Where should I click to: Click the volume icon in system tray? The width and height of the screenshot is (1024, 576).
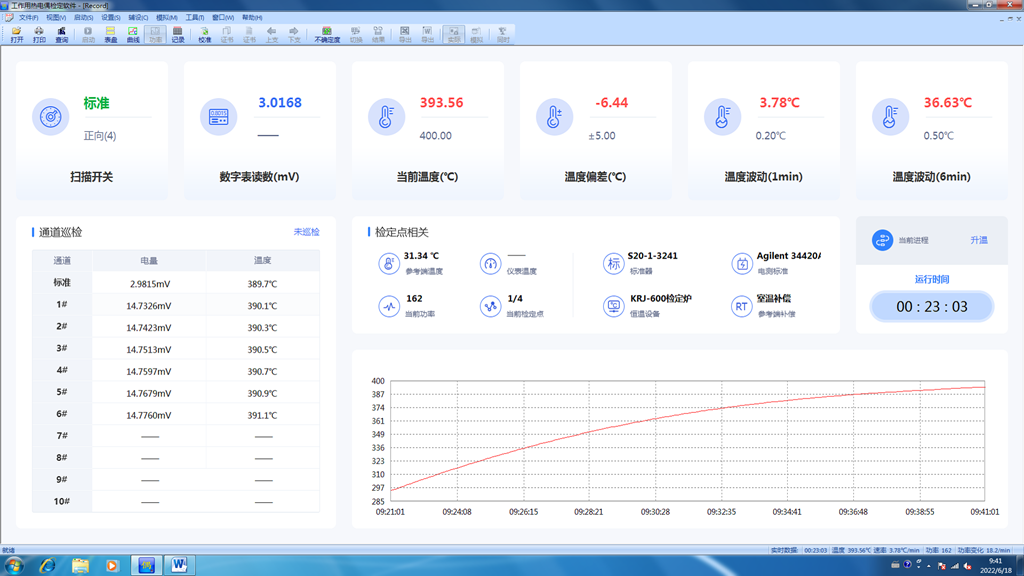pos(967,566)
